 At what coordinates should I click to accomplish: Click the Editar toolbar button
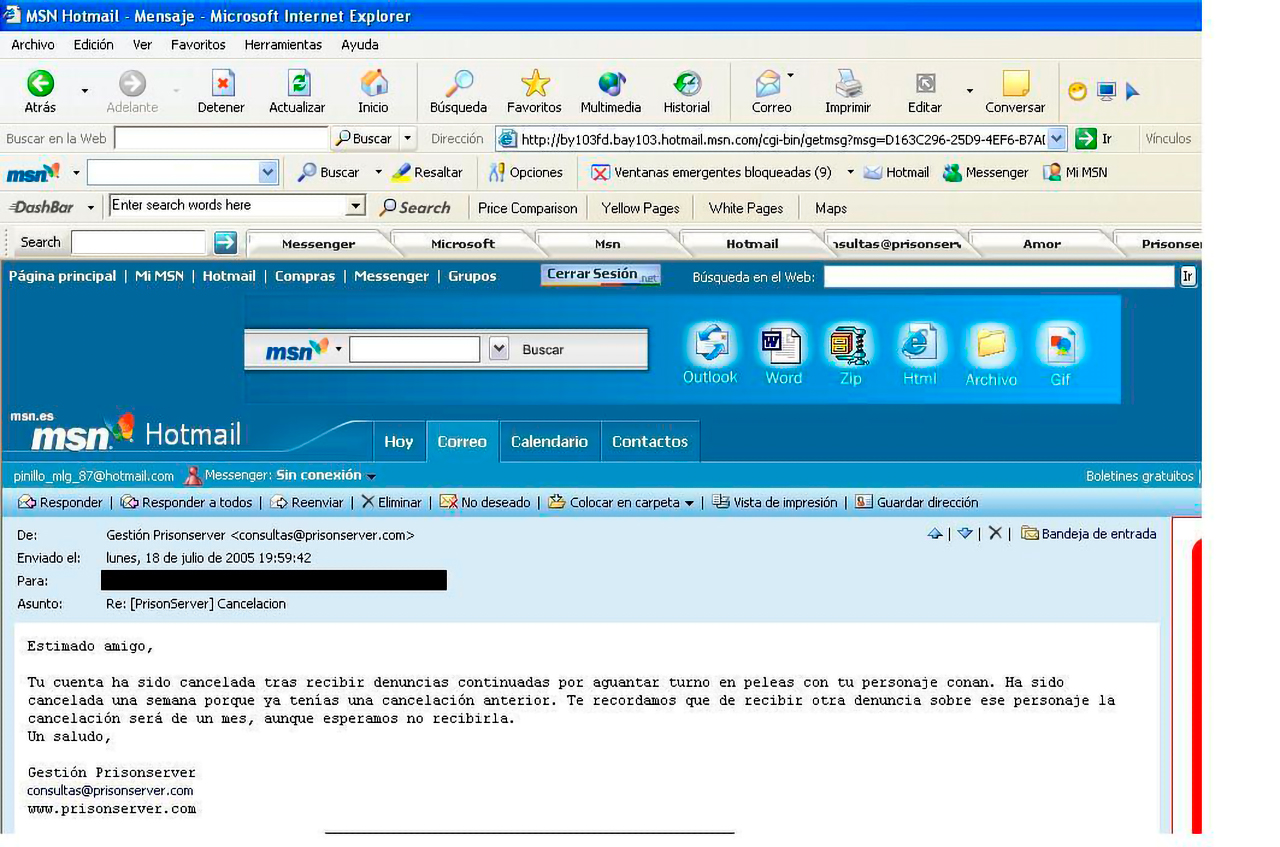925,92
